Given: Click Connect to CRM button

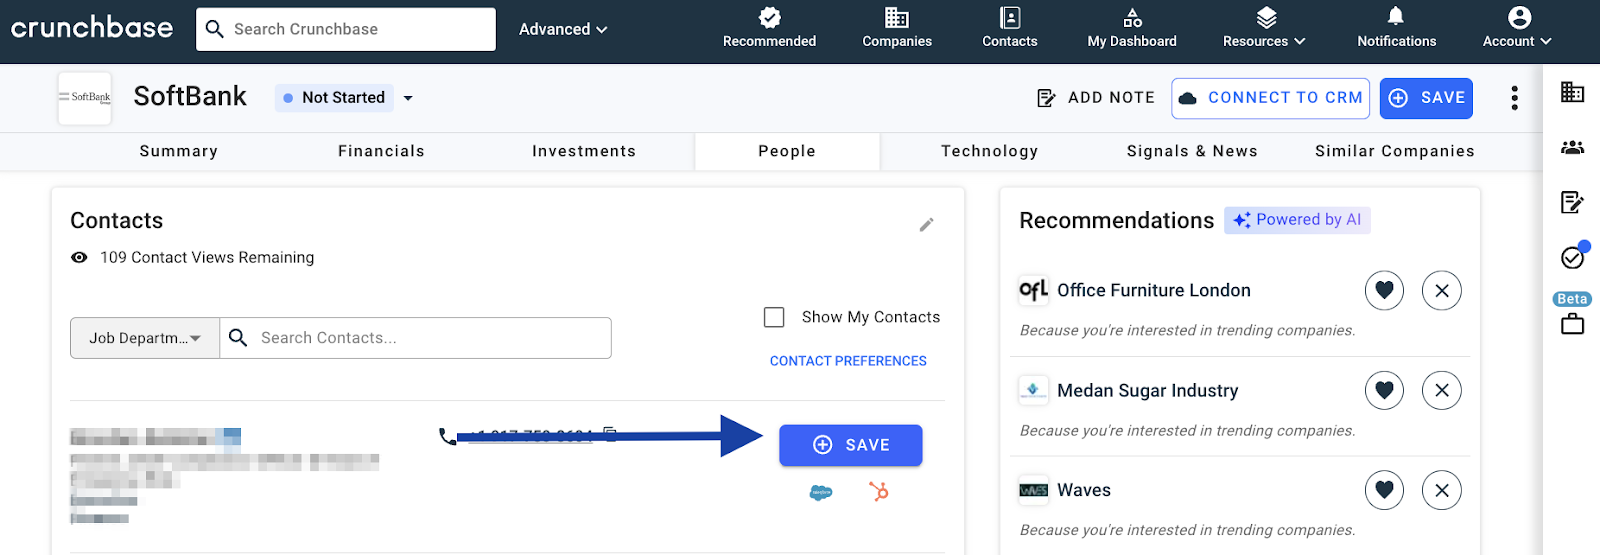Looking at the screenshot, I should pyautogui.click(x=1271, y=98).
